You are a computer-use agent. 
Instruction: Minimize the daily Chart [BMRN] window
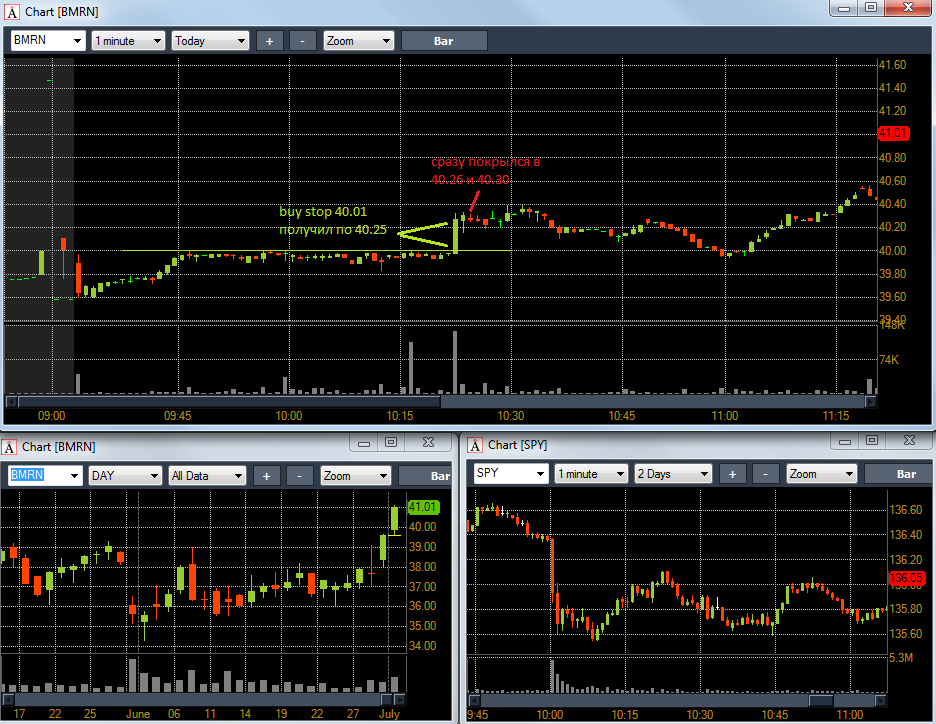[x=364, y=442]
